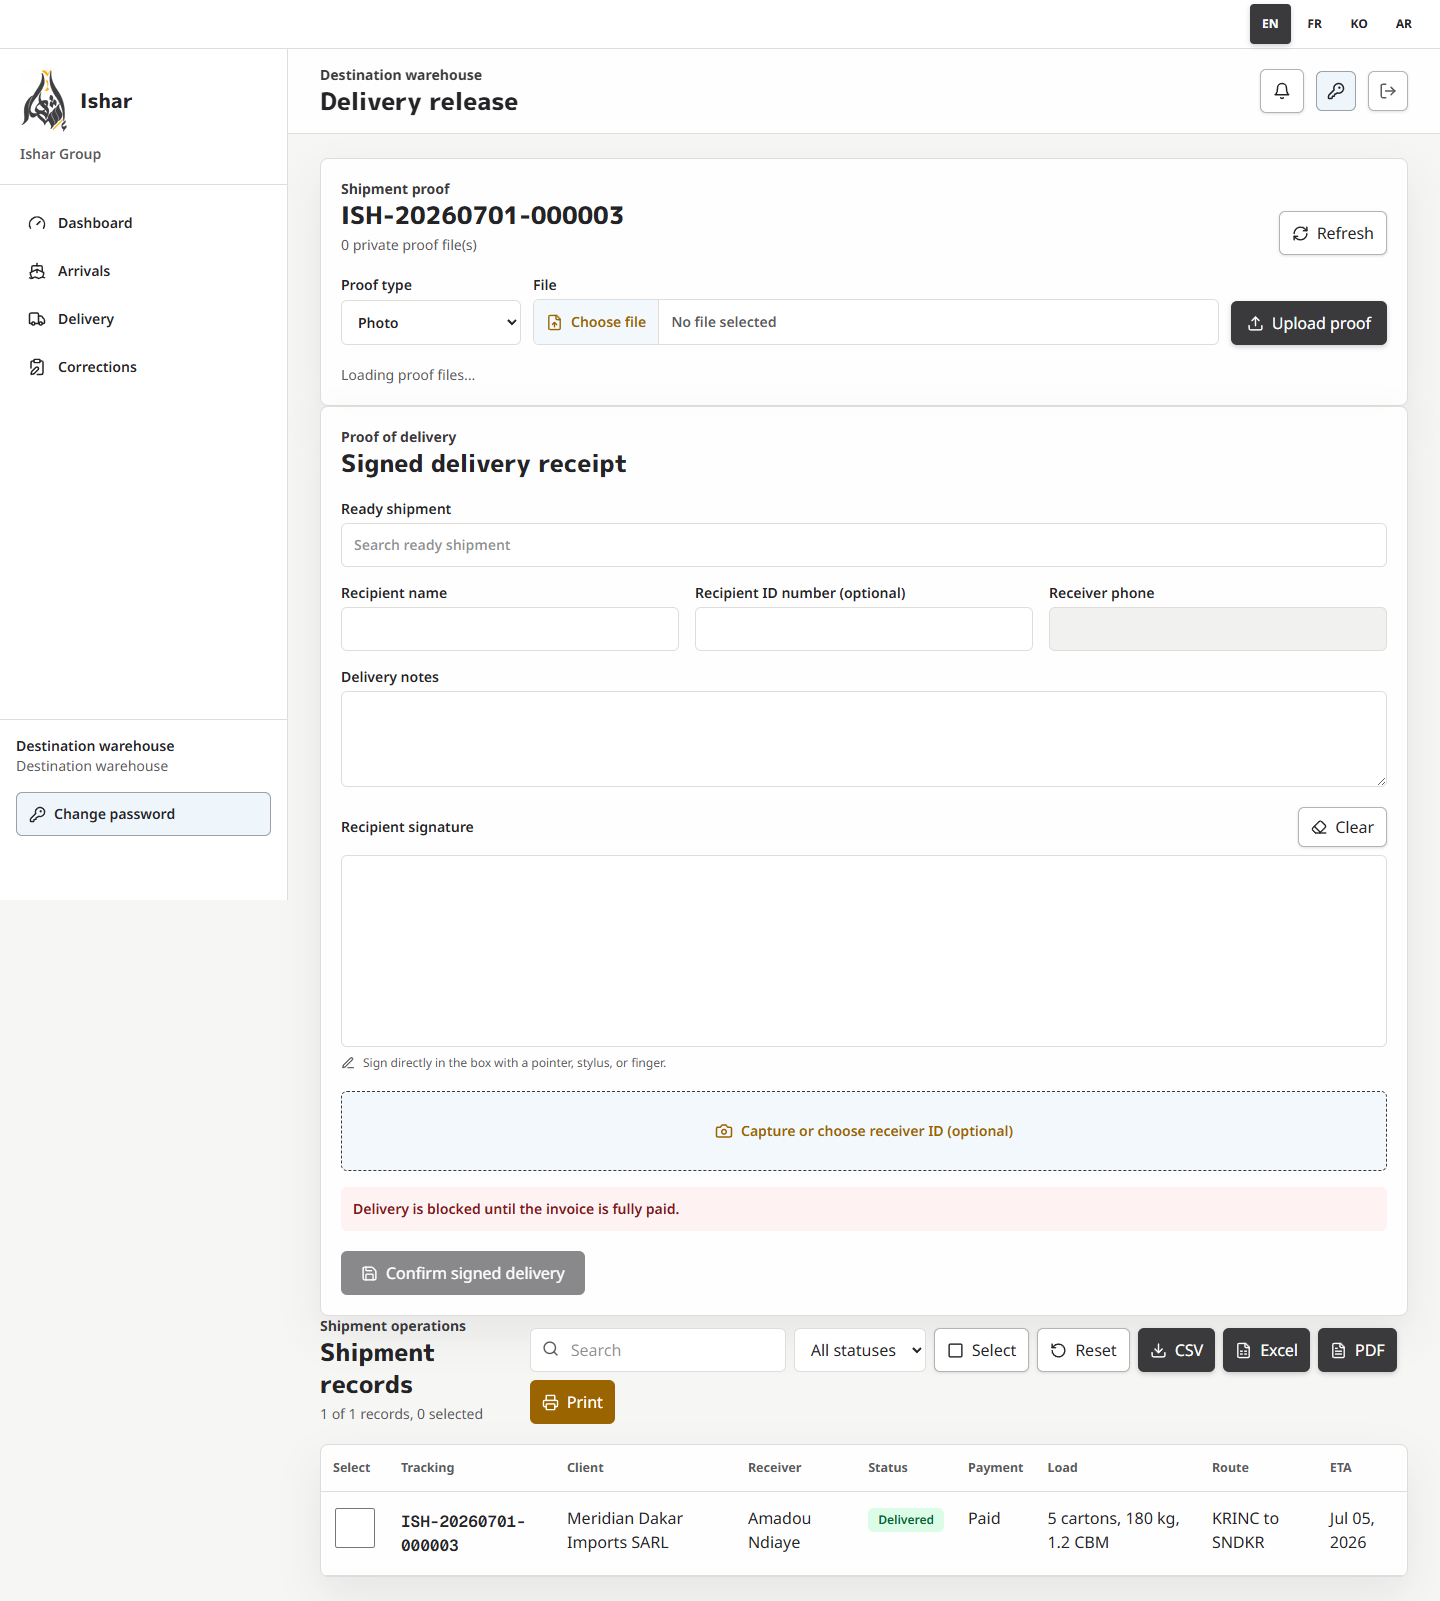The width and height of the screenshot is (1440, 1601).
Task: Click tracking number ISH-20260701-000003 in table
Action: [x=463, y=1533]
